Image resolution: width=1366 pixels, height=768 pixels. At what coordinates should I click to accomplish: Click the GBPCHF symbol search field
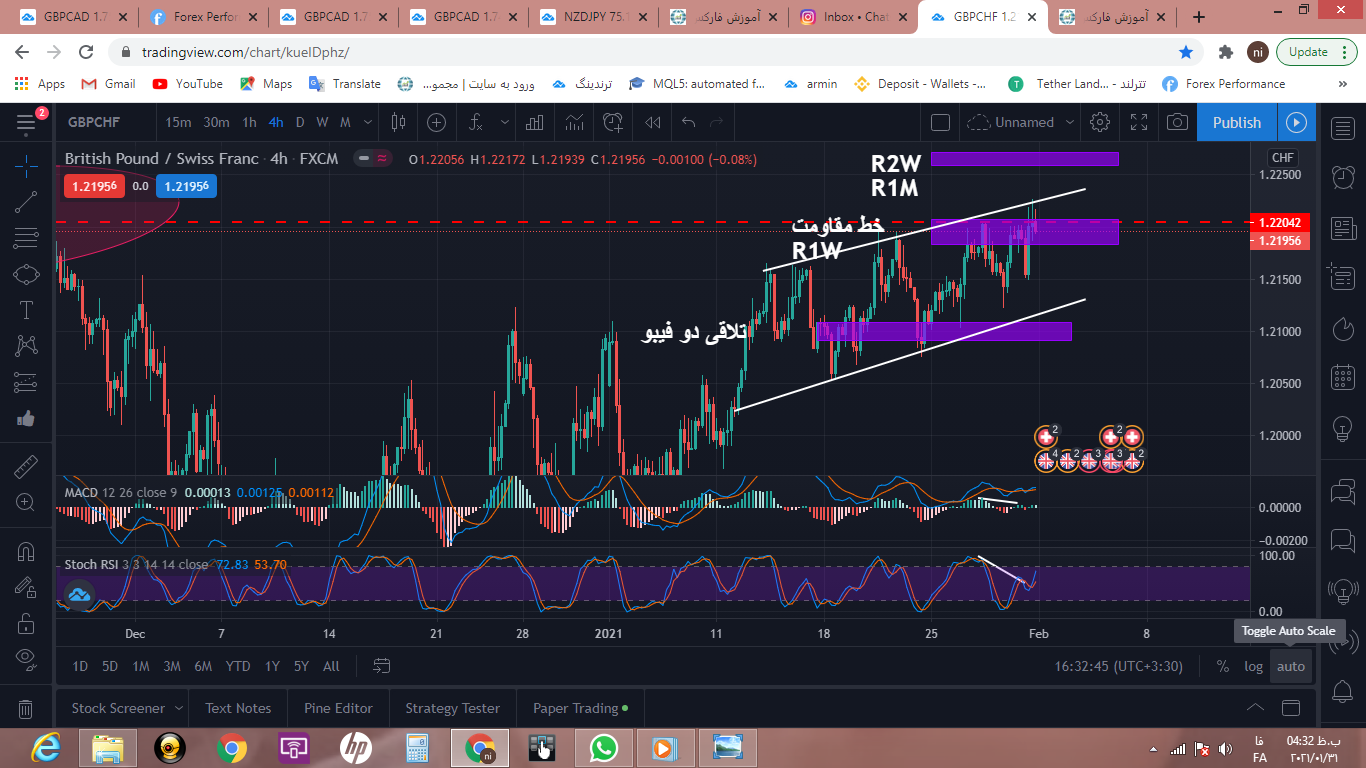[x=94, y=122]
